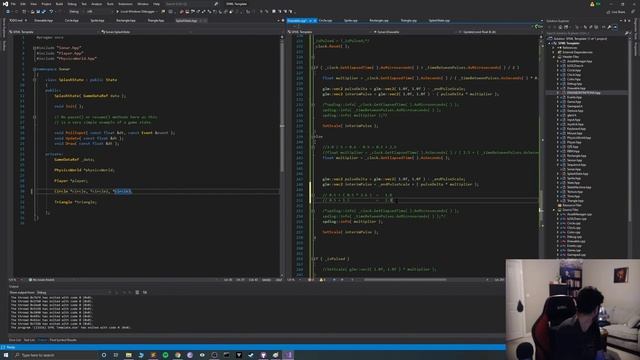This screenshot has width=640, height=360.
Task: Select the Solution 'SFML Template' root node
Action: (x=578, y=39)
